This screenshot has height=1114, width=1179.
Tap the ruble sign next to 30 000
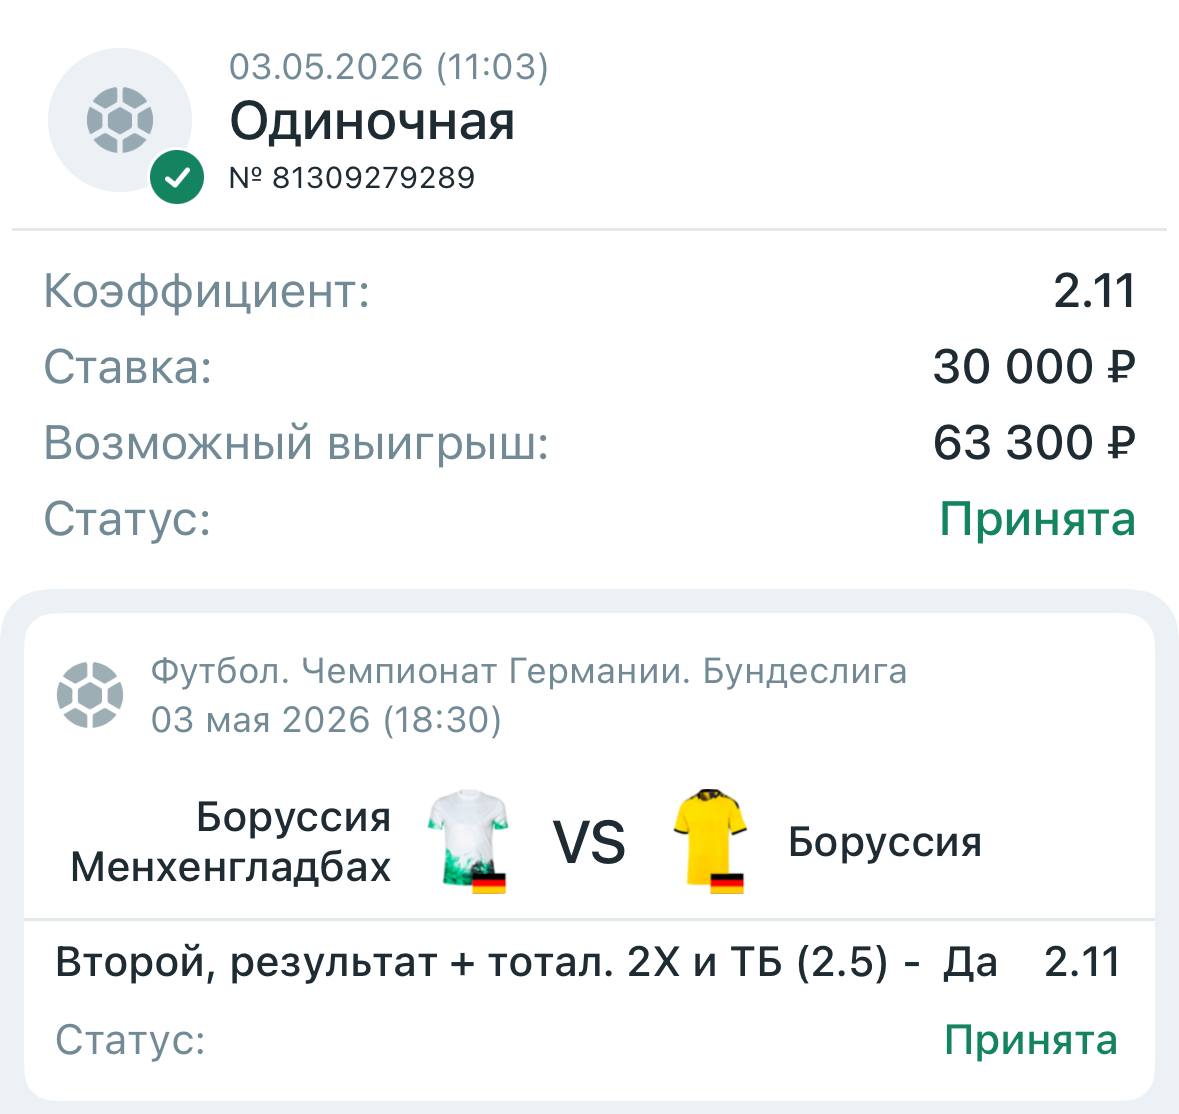click(x=1120, y=367)
